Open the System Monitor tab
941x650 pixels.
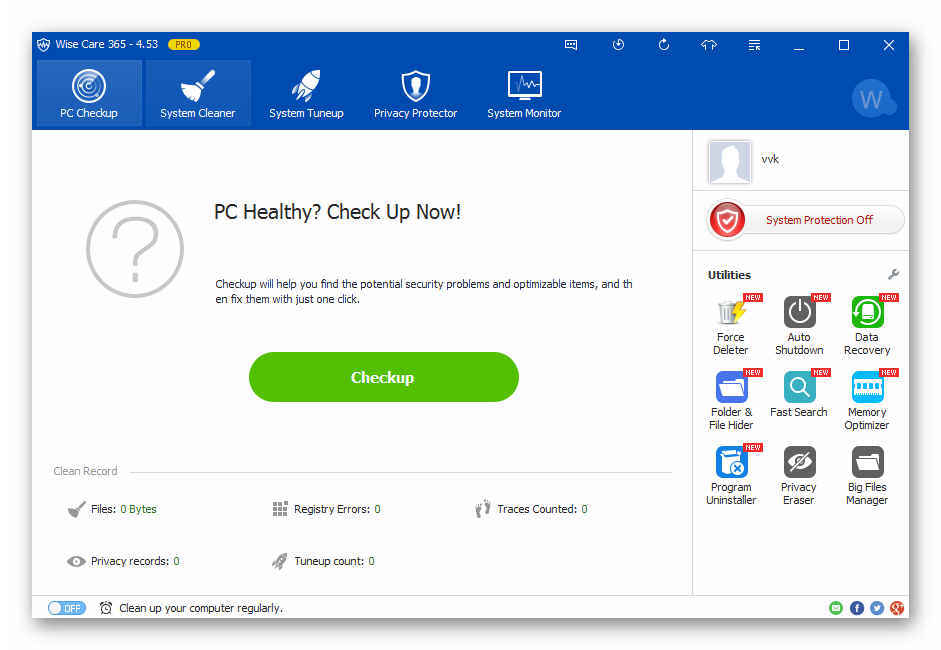point(524,93)
